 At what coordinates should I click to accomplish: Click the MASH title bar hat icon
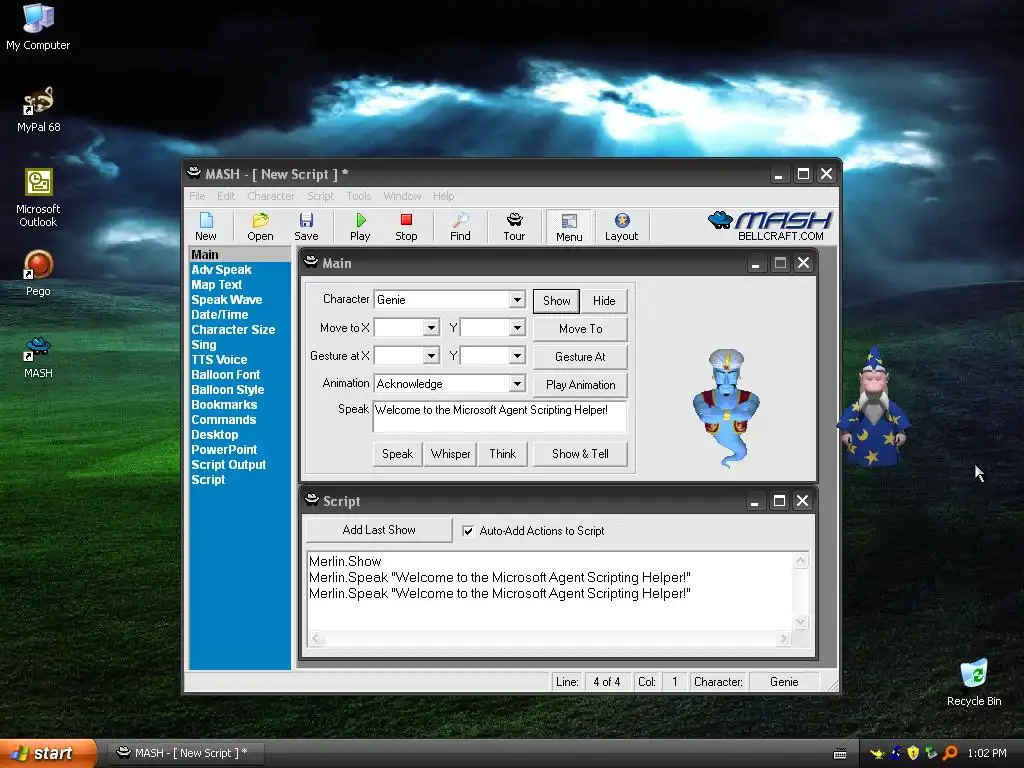pyautogui.click(x=194, y=173)
